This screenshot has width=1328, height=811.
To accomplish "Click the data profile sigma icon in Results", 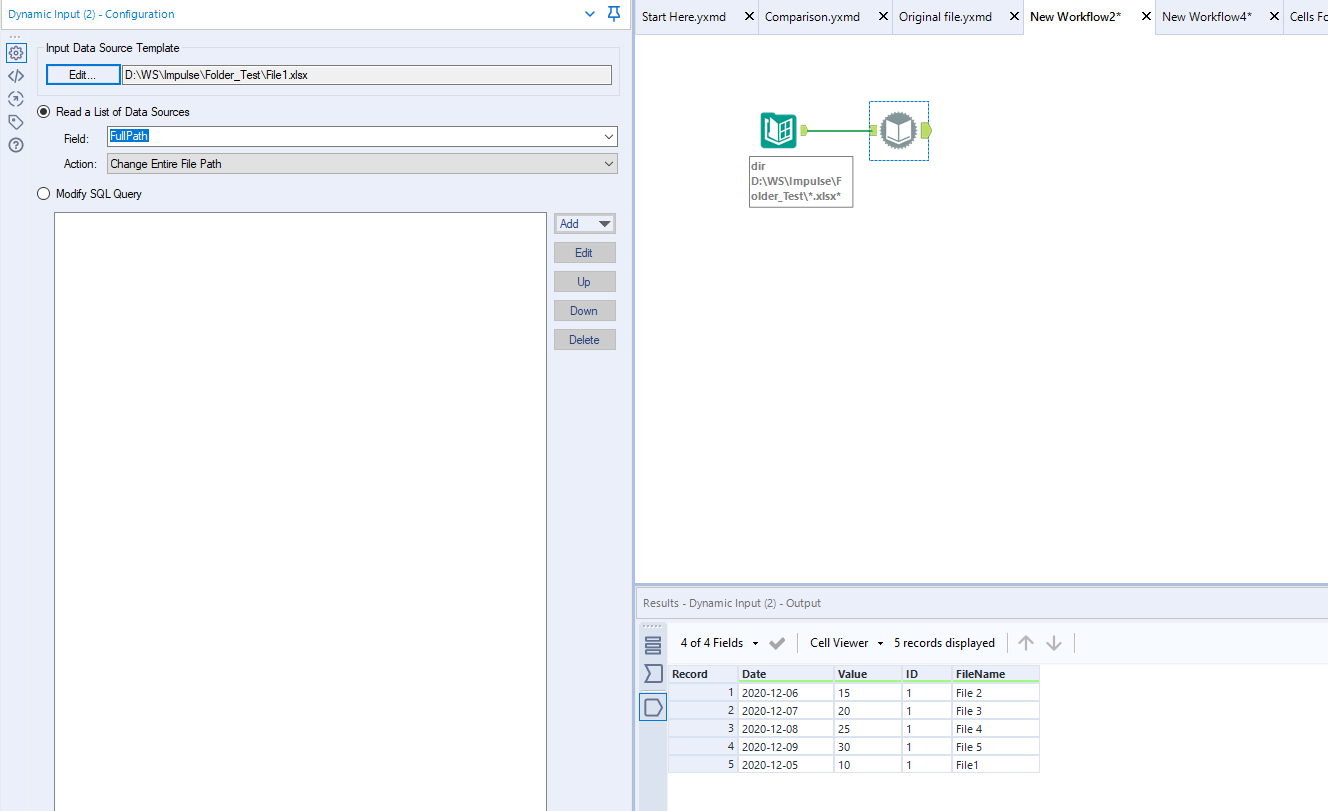I will [x=652, y=673].
